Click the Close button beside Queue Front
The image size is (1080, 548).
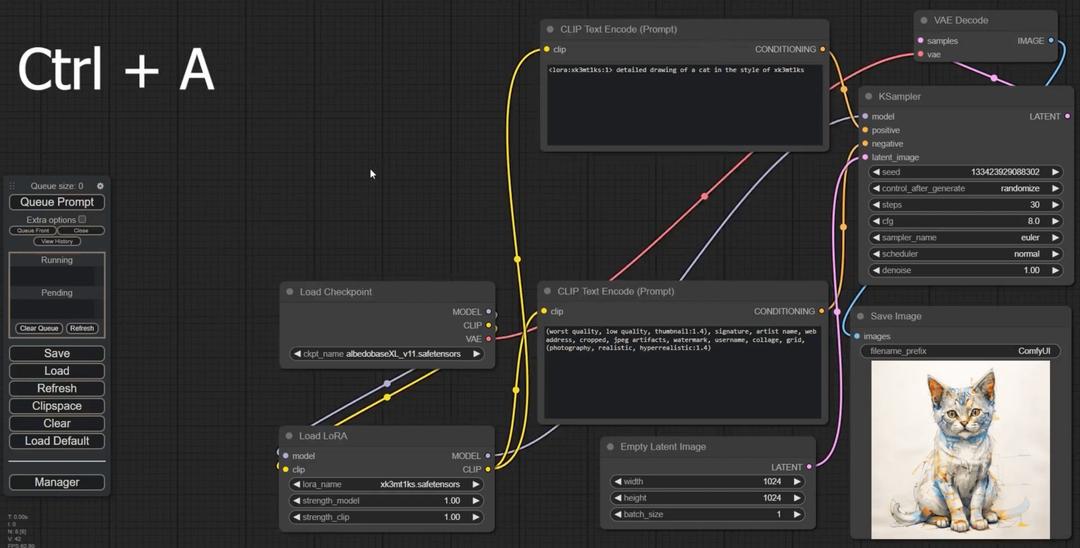(x=81, y=231)
